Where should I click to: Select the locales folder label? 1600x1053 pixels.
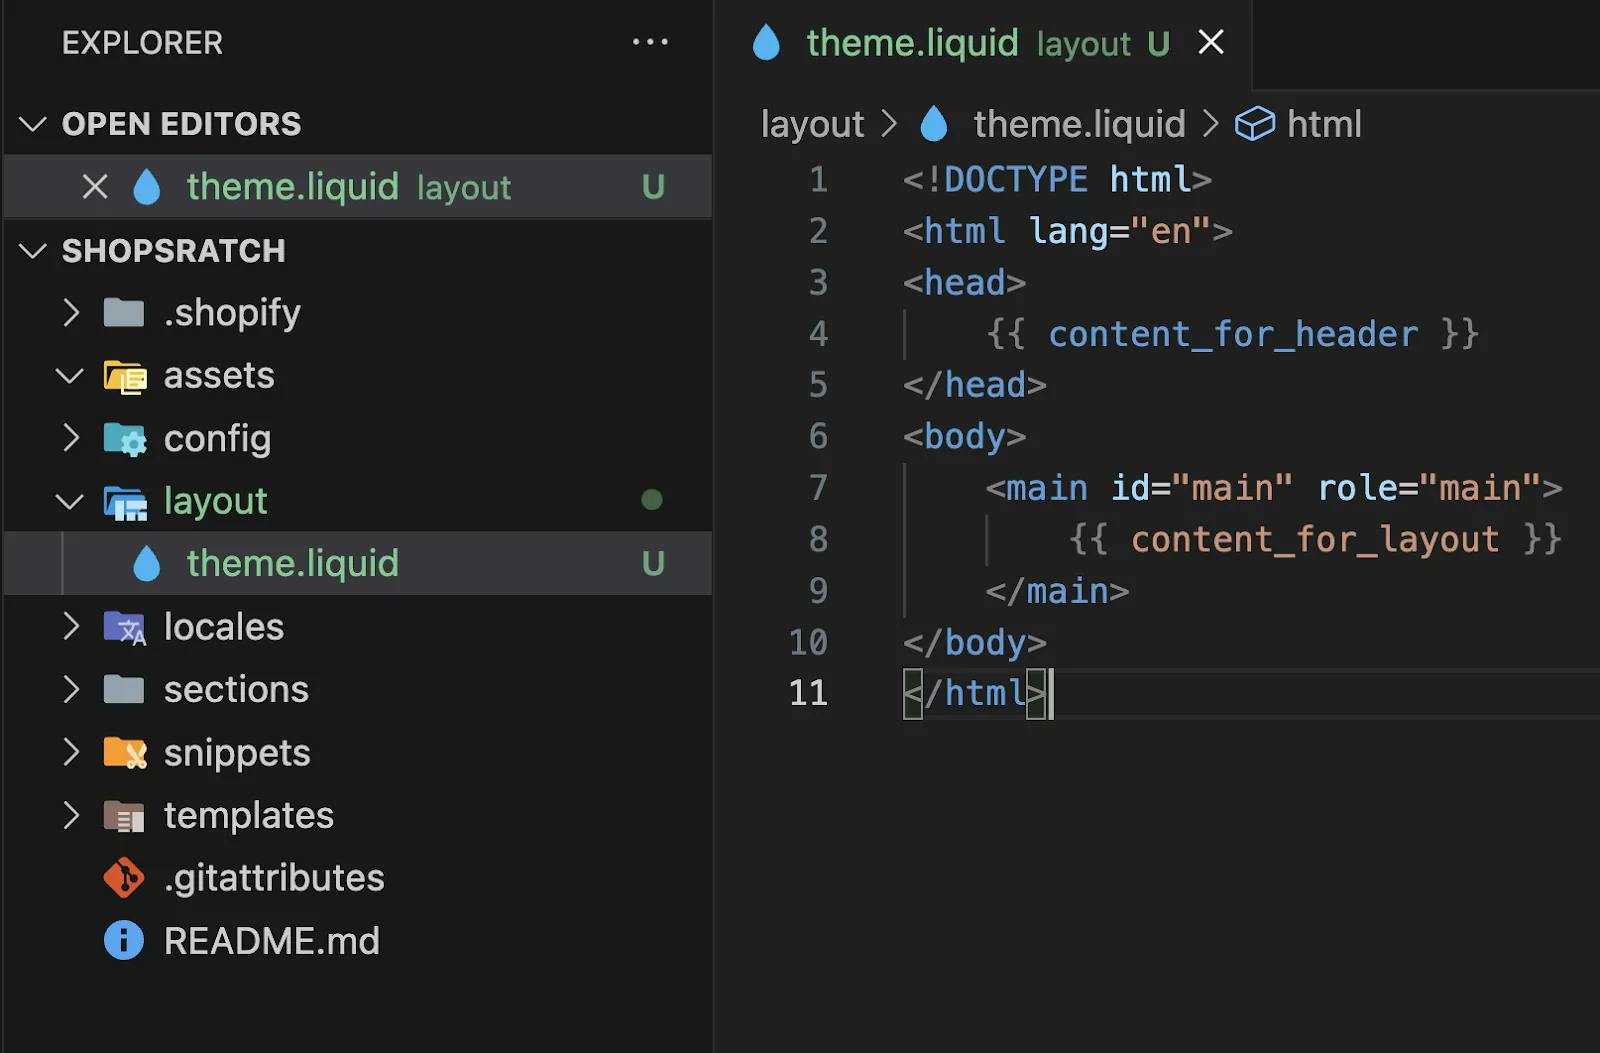pyautogui.click(x=224, y=627)
